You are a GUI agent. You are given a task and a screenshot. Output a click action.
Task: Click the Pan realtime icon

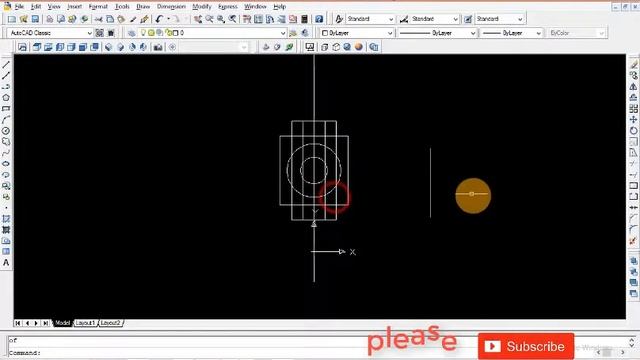[198, 19]
